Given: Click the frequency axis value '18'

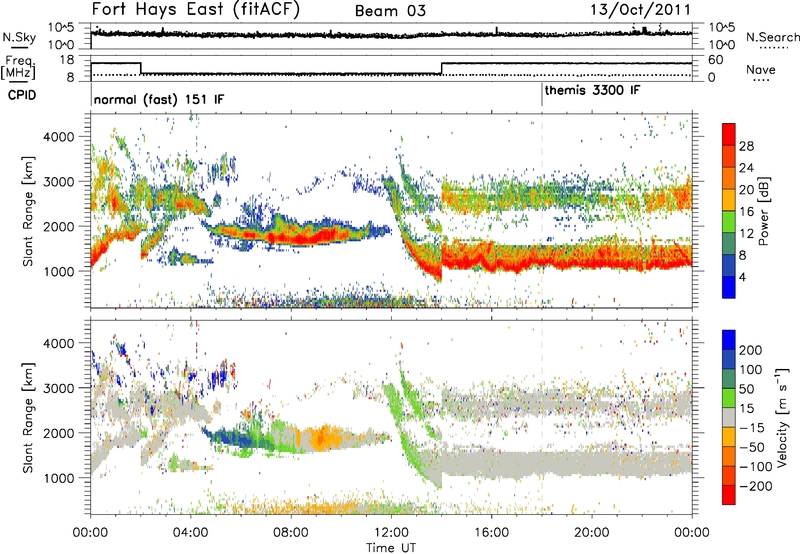Looking at the screenshot, I should [x=67, y=60].
